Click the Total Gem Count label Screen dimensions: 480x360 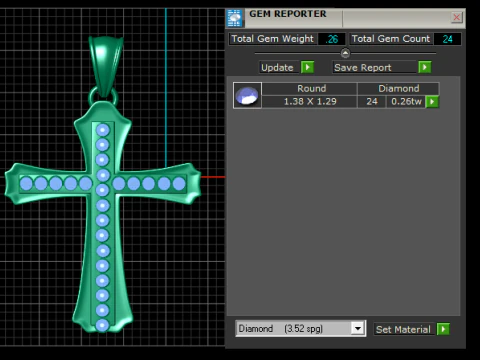click(x=391, y=39)
